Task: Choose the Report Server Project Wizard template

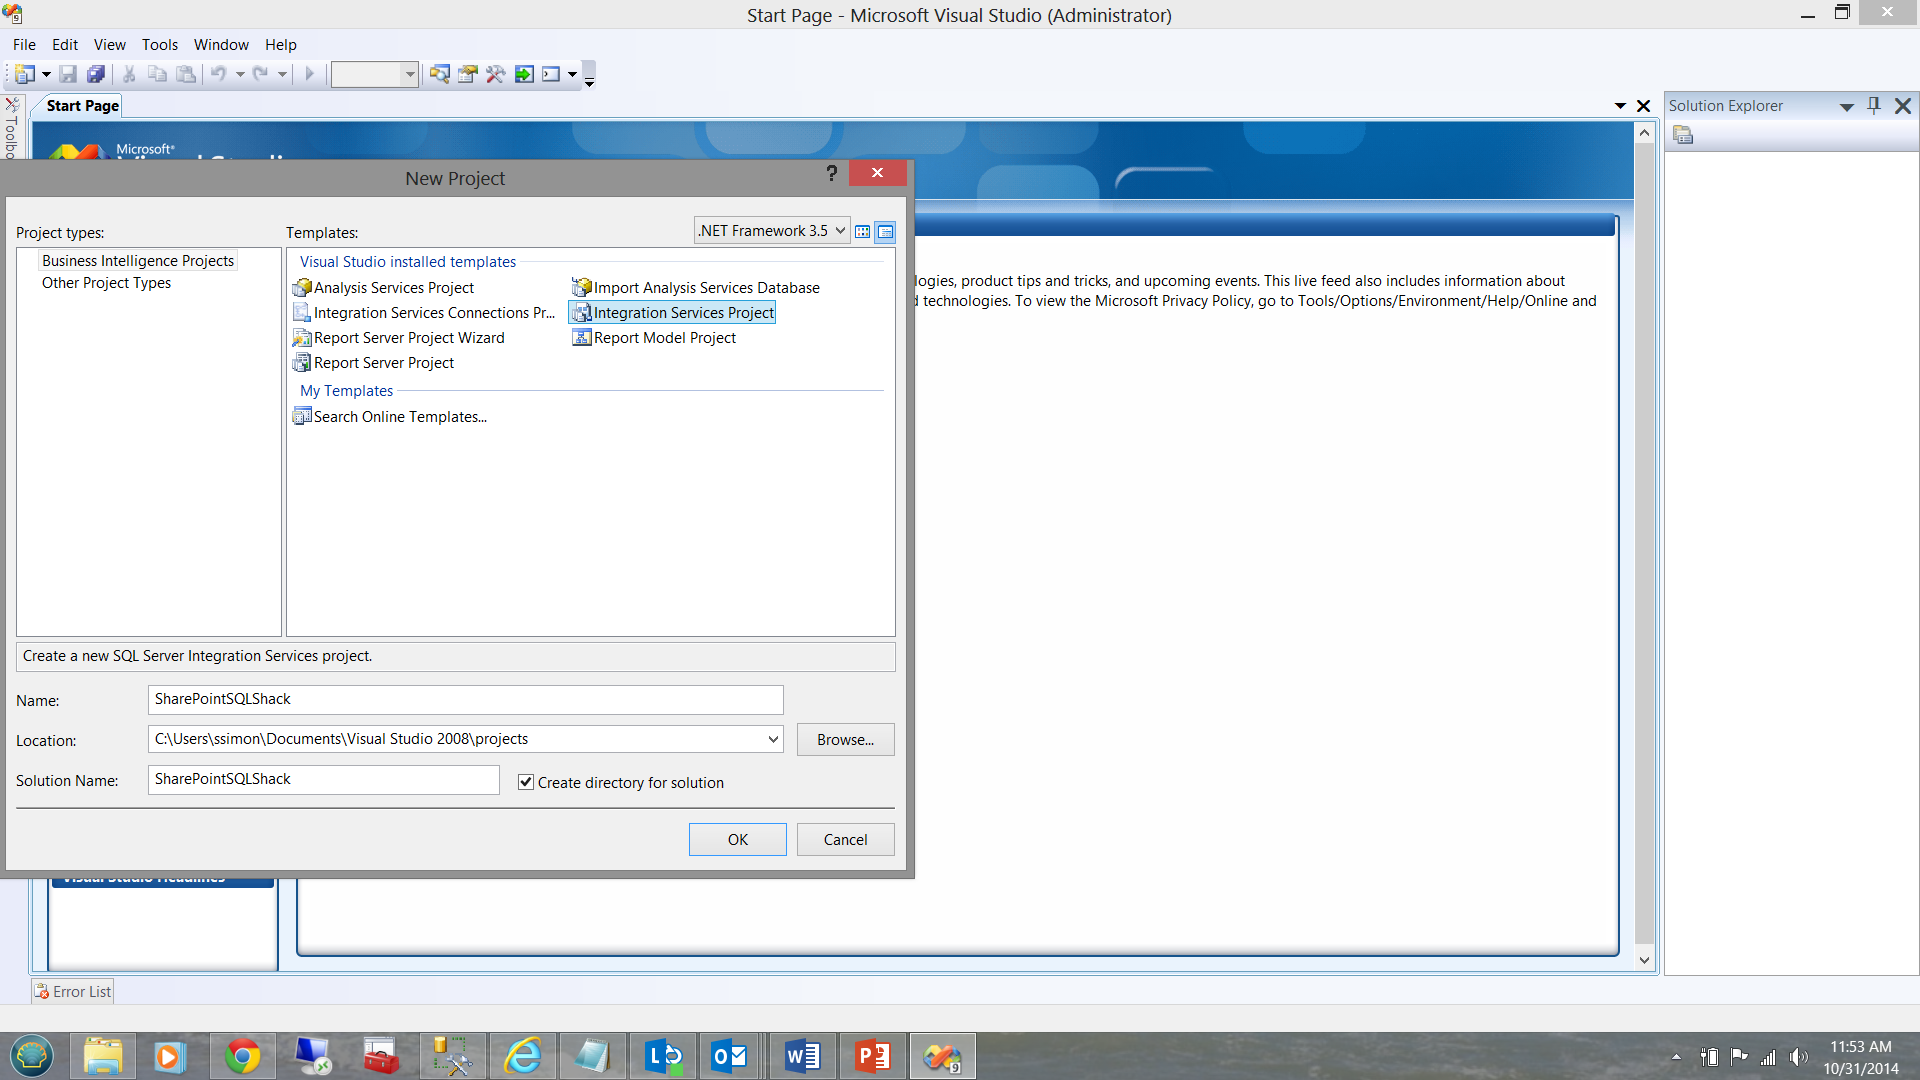Action: point(408,338)
